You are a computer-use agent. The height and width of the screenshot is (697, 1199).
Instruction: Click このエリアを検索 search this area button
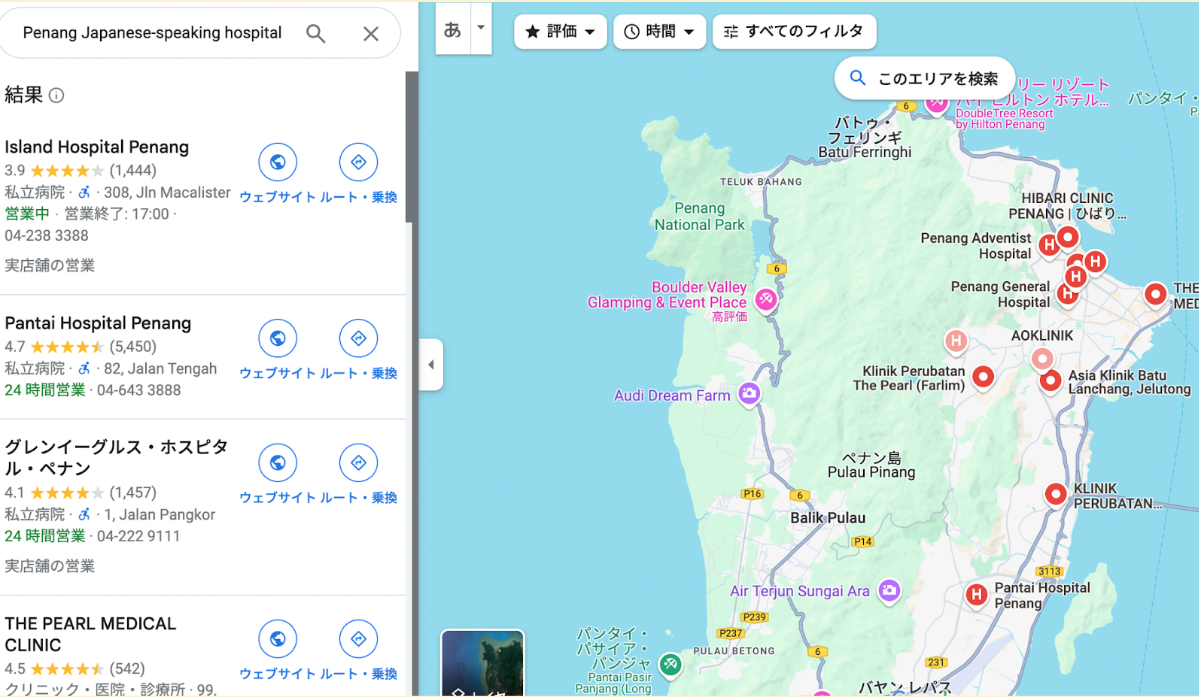coord(924,78)
